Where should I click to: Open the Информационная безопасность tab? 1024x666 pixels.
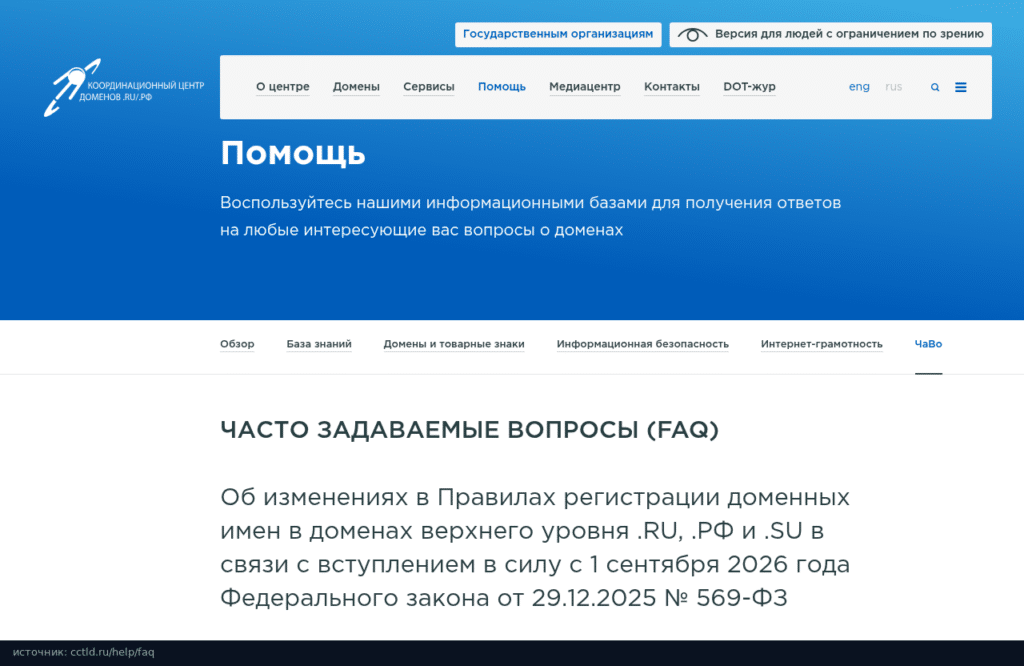click(x=643, y=344)
